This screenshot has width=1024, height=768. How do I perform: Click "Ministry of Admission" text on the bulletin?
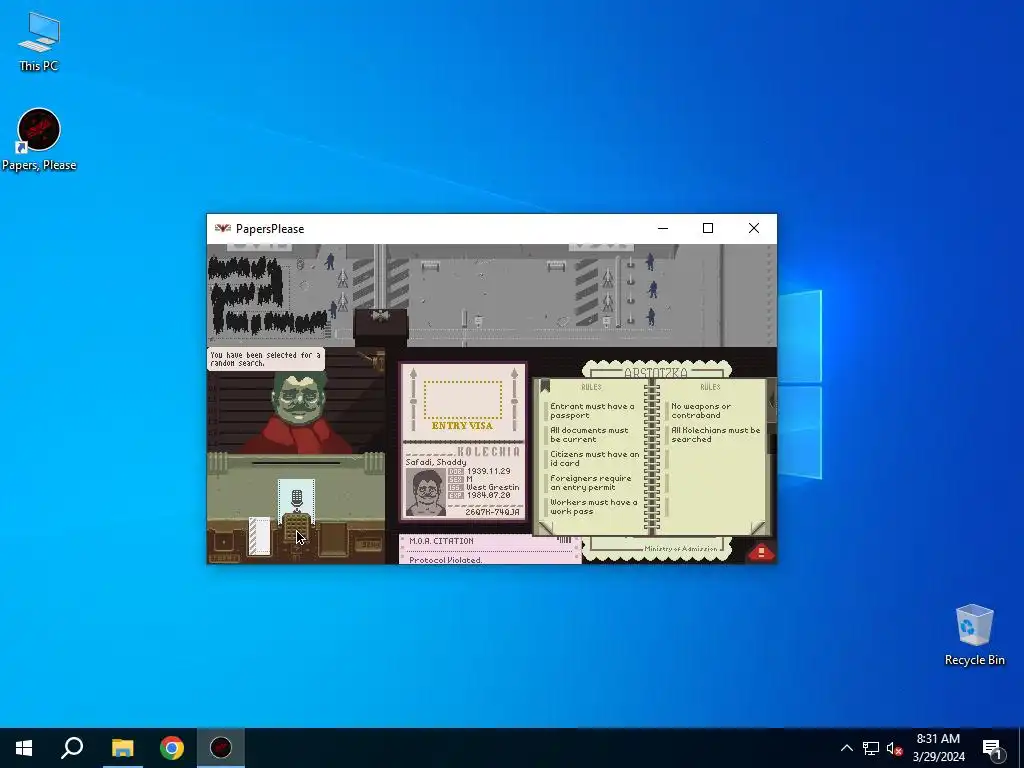point(680,549)
